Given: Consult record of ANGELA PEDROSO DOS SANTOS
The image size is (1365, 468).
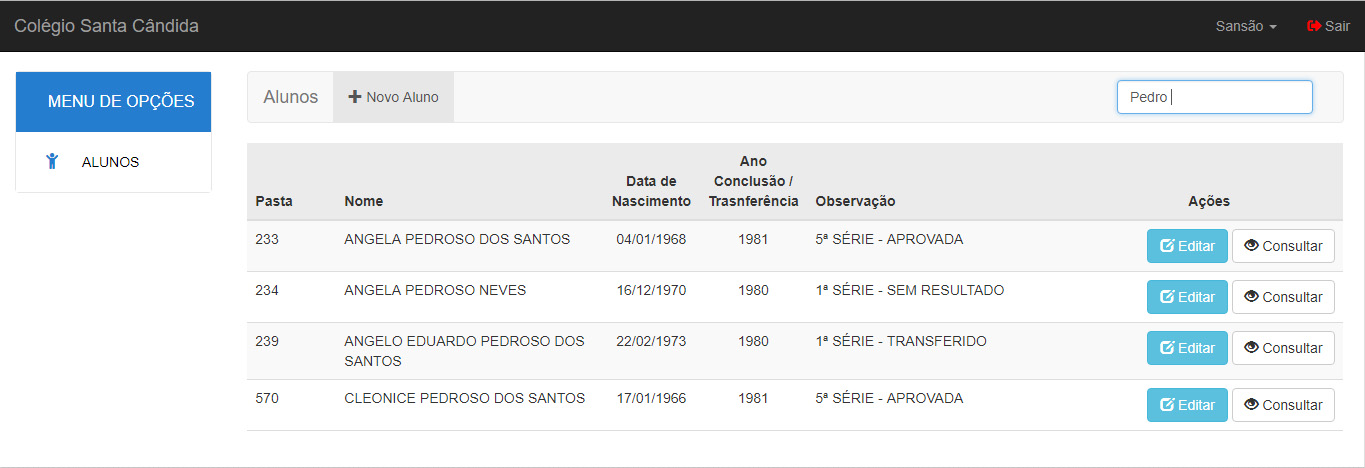Looking at the screenshot, I should coord(1283,246).
